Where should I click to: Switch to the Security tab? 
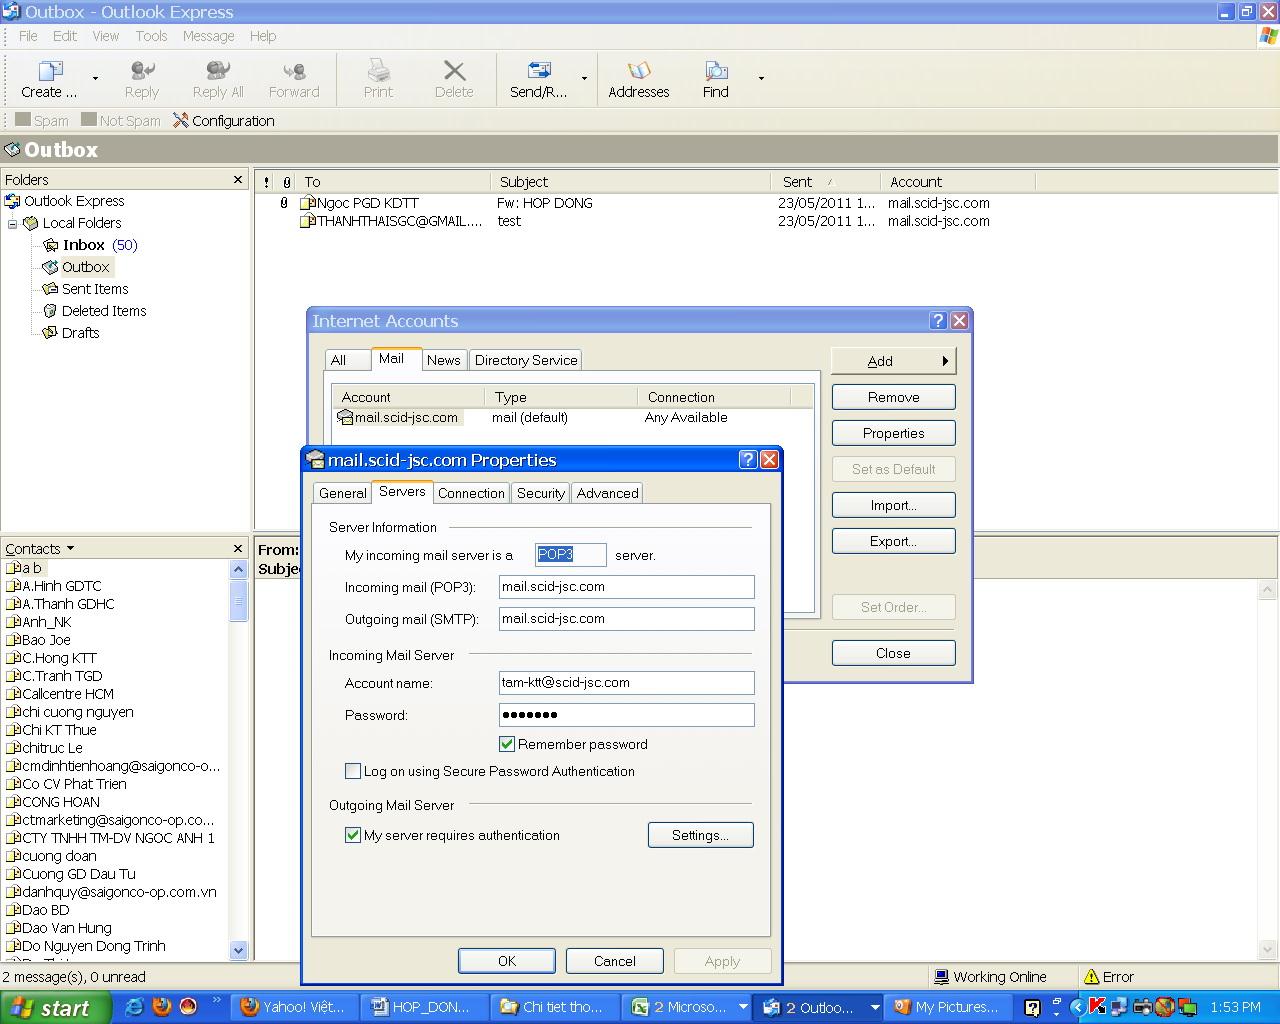click(541, 493)
